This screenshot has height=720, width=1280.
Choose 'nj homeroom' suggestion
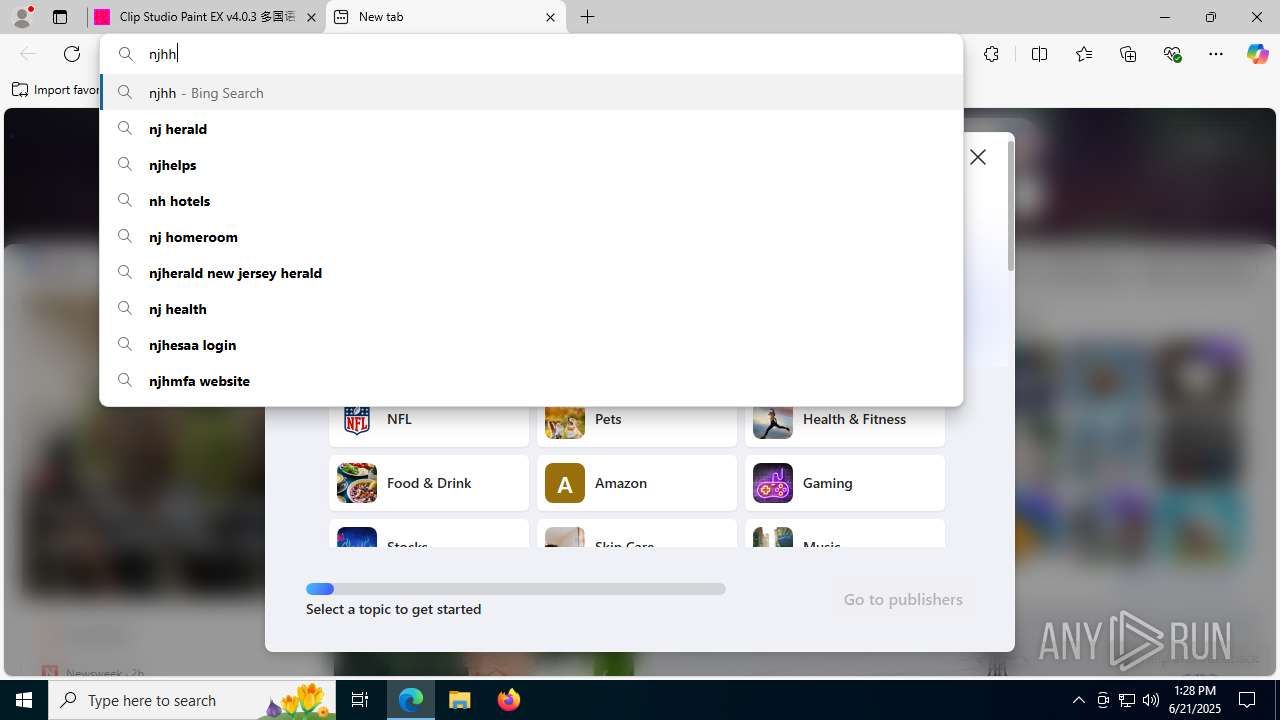(531, 237)
